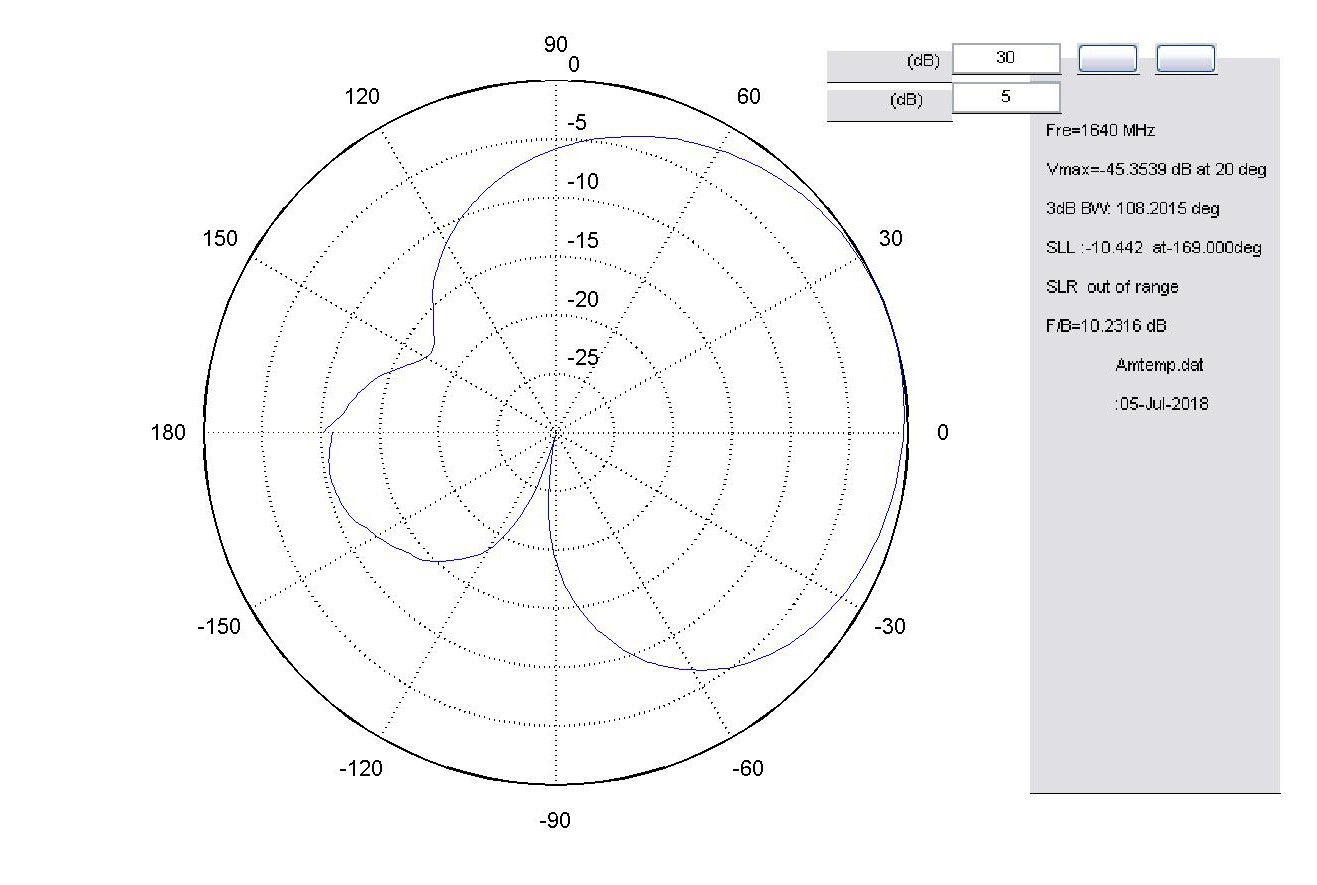This screenshot has height=885, width=1317.
Task: Click the 180 degree label left of the plot
Action: coord(168,433)
